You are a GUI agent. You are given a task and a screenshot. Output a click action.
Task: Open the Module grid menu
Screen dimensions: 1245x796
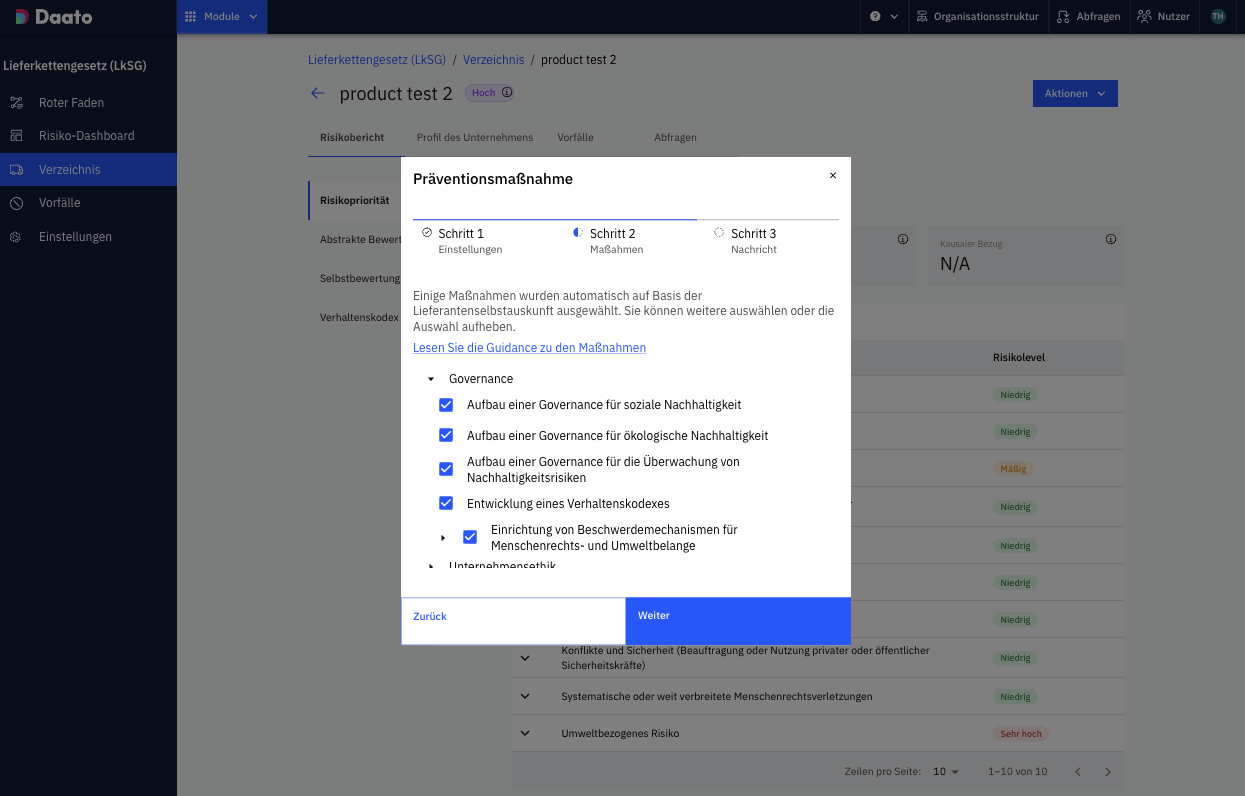tap(222, 16)
